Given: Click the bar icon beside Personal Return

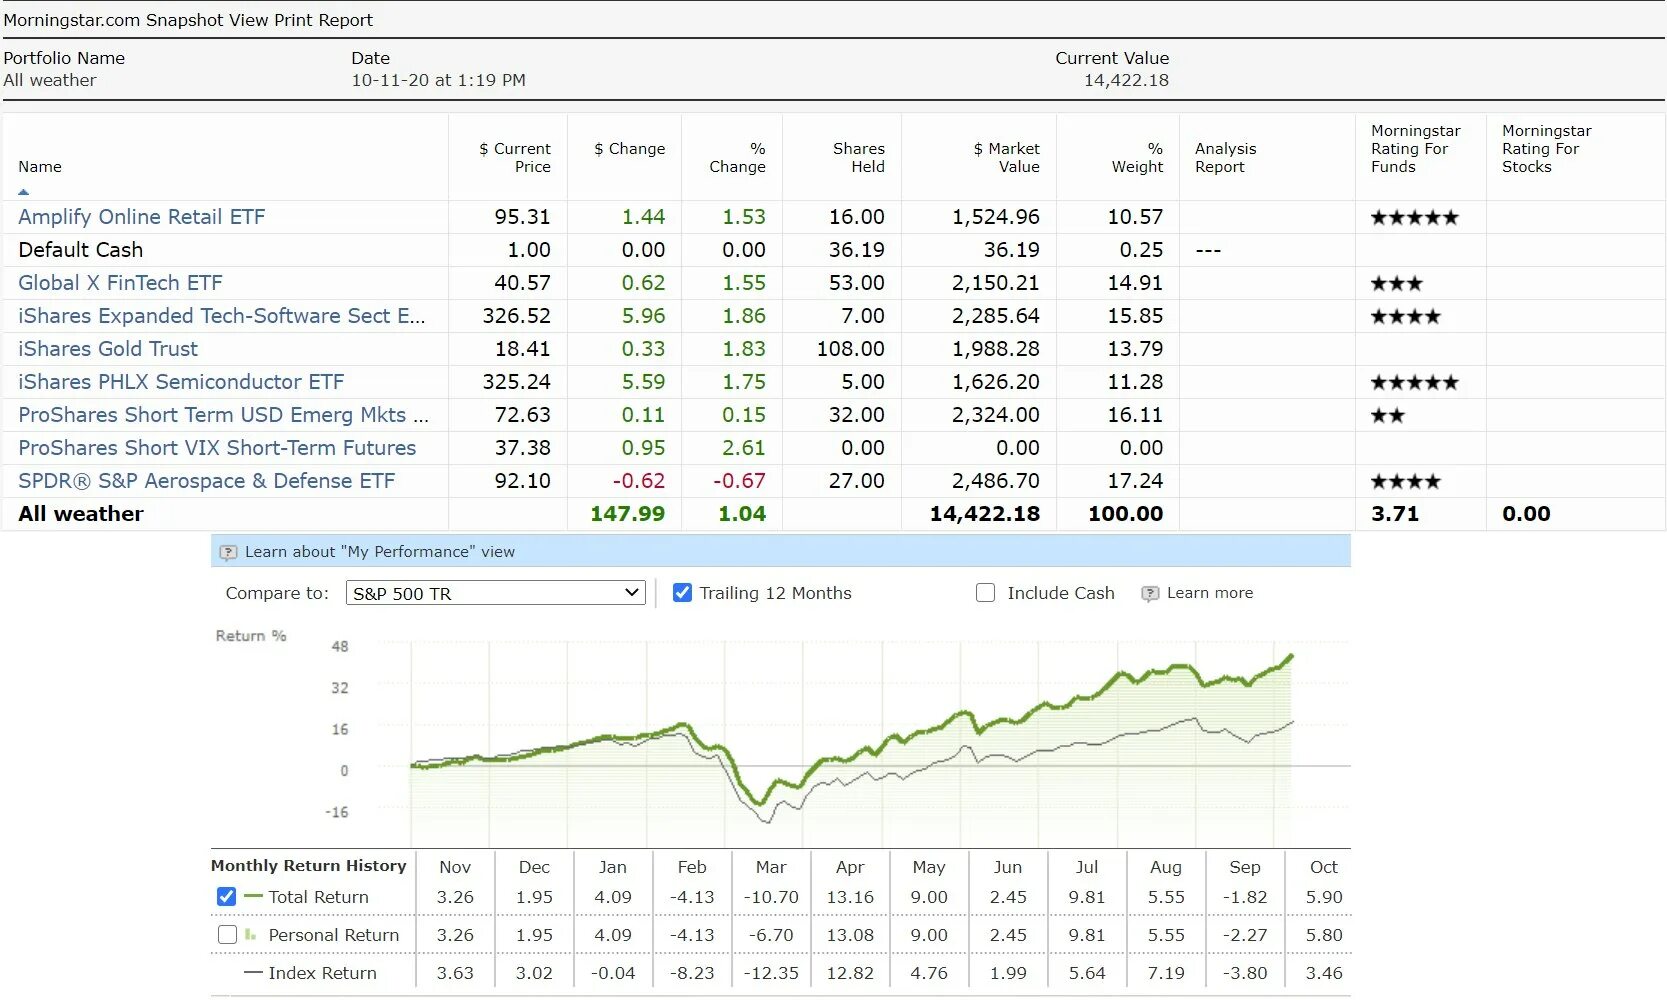Looking at the screenshot, I should (x=250, y=935).
